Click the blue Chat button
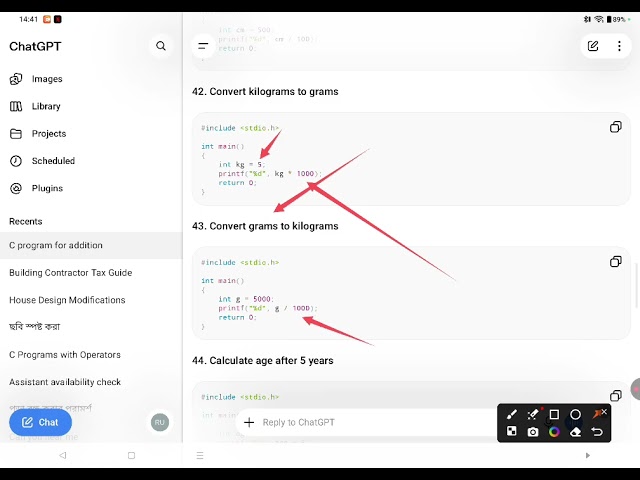Image resolution: width=640 pixels, height=480 pixels. click(40, 422)
